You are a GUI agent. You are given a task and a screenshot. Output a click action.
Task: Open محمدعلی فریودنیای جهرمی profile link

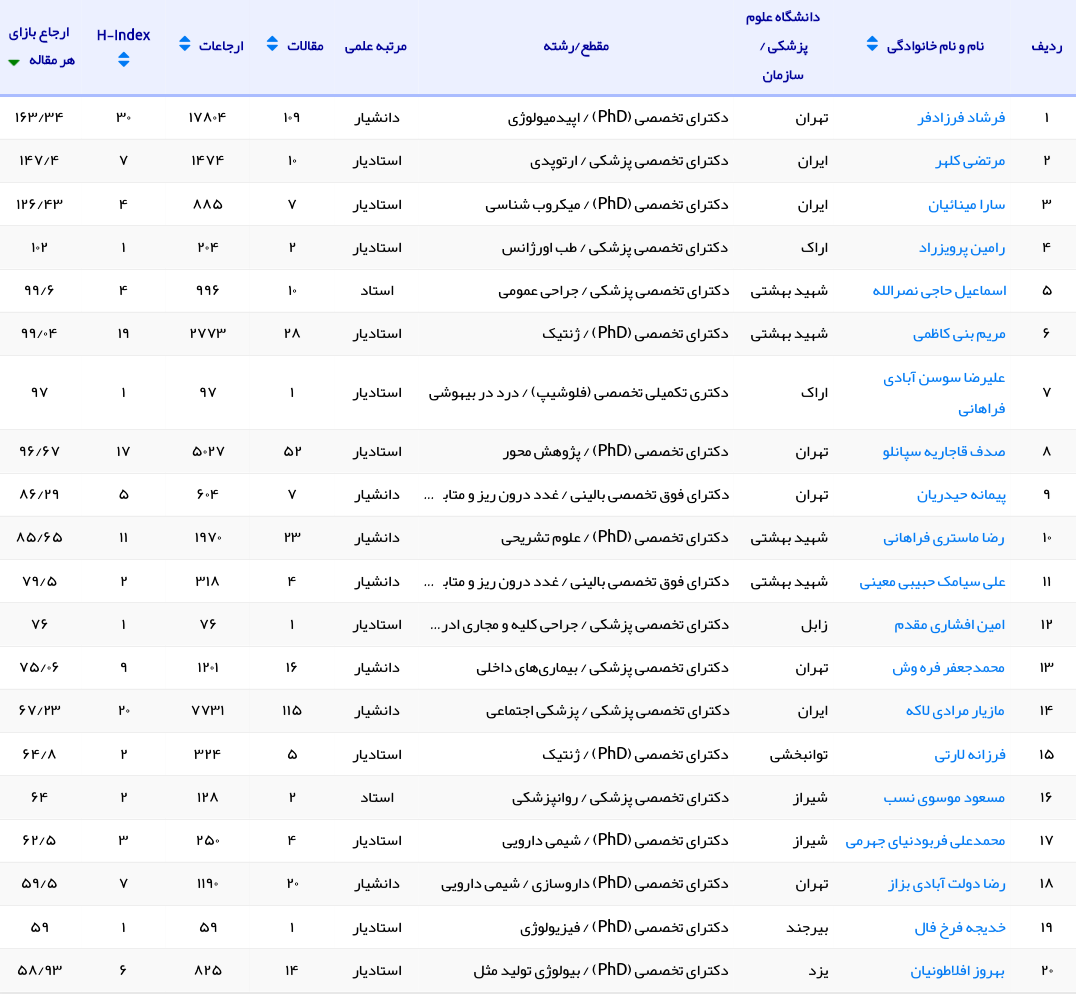coord(925,841)
